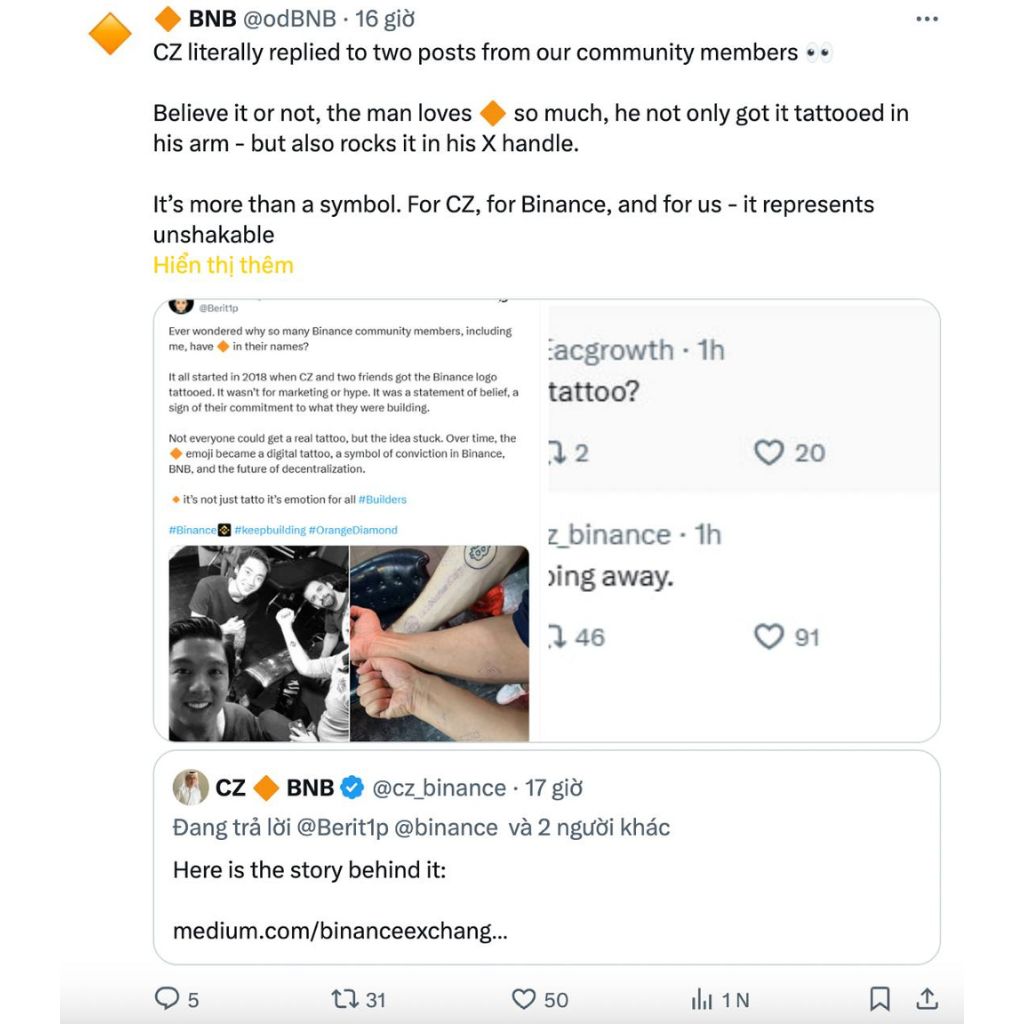The height and width of the screenshot is (1024, 1024).
Task: Click the #Builders hashtag in screenshot
Action: [x=382, y=499]
